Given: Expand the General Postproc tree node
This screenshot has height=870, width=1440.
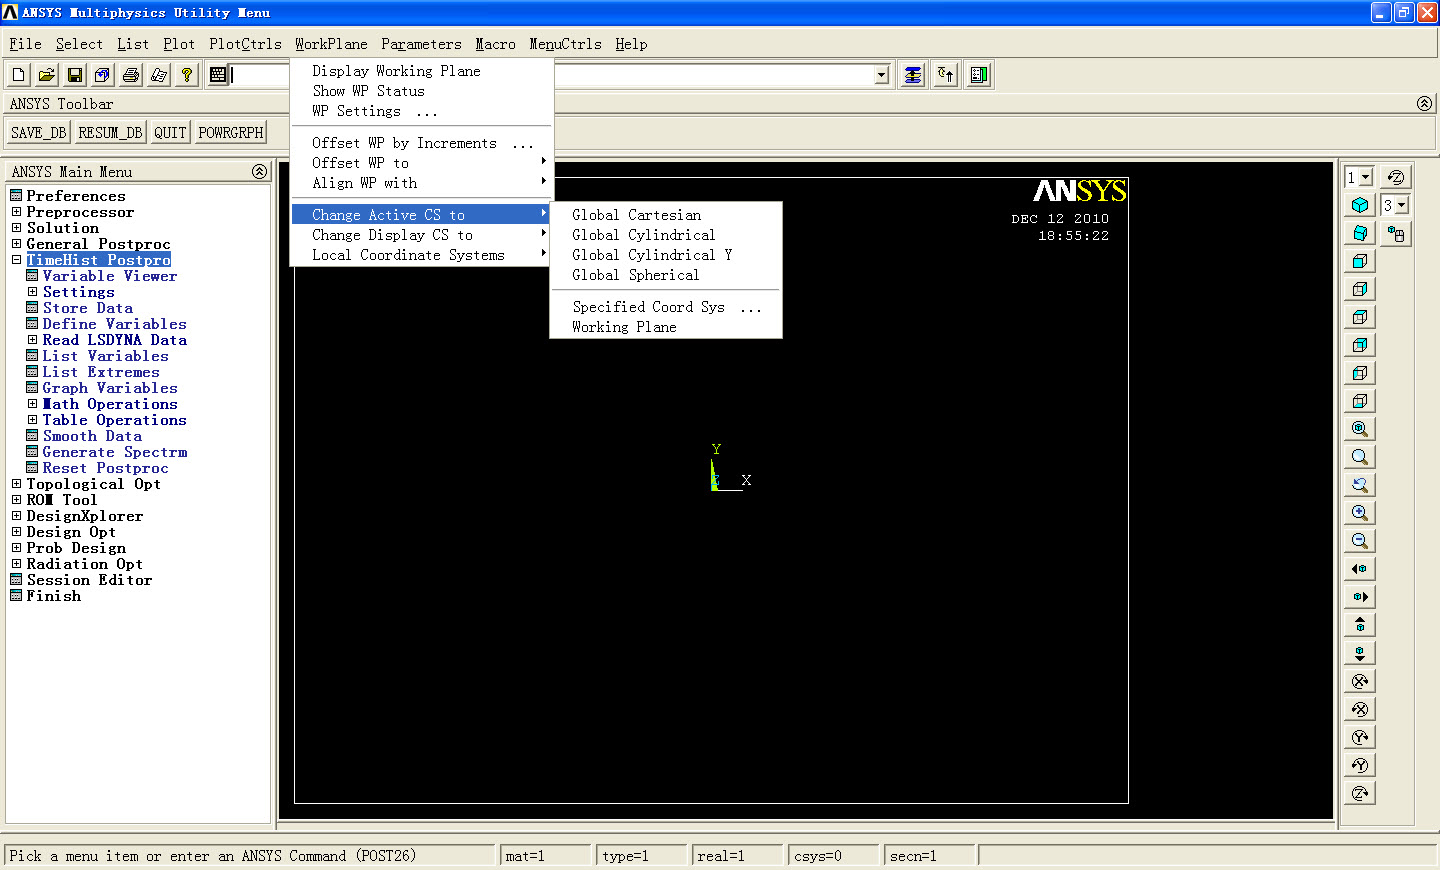Looking at the screenshot, I should (16, 244).
